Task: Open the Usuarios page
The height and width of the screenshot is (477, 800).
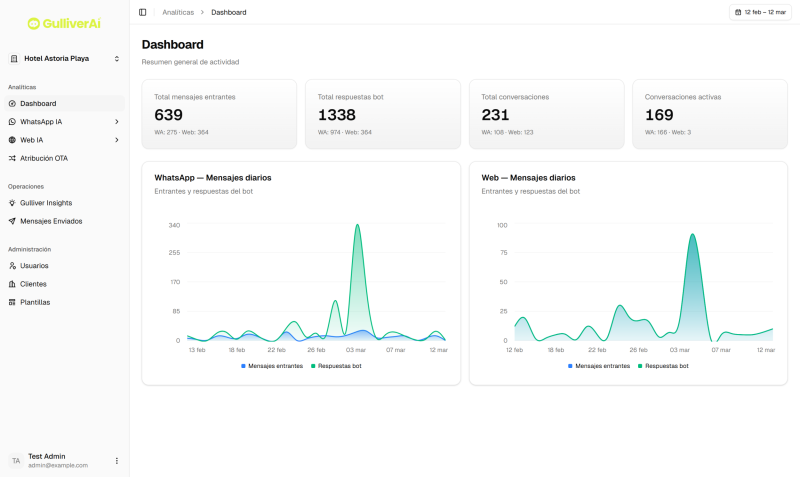Action: click(x=34, y=266)
